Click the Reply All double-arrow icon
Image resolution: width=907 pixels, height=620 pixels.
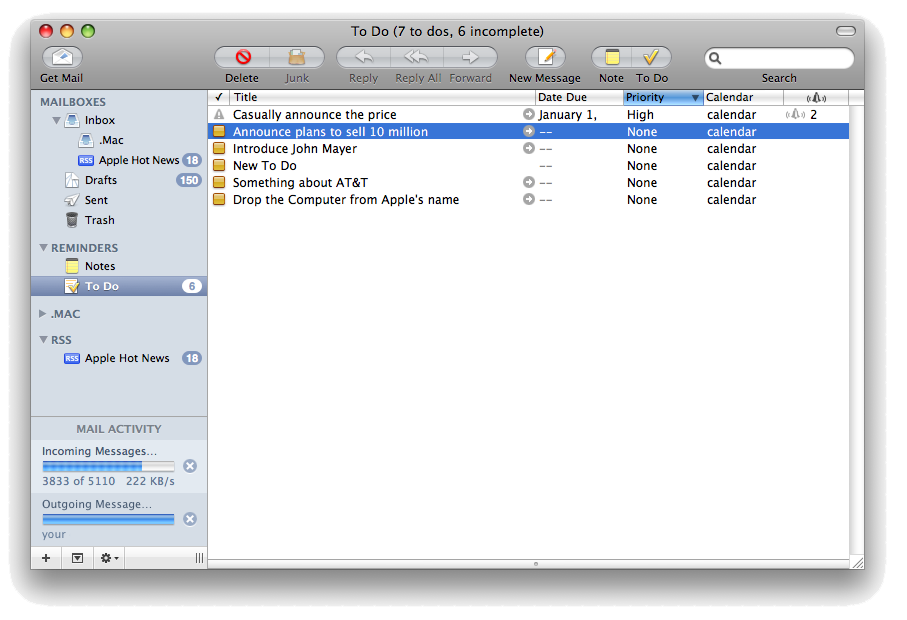[416, 57]
